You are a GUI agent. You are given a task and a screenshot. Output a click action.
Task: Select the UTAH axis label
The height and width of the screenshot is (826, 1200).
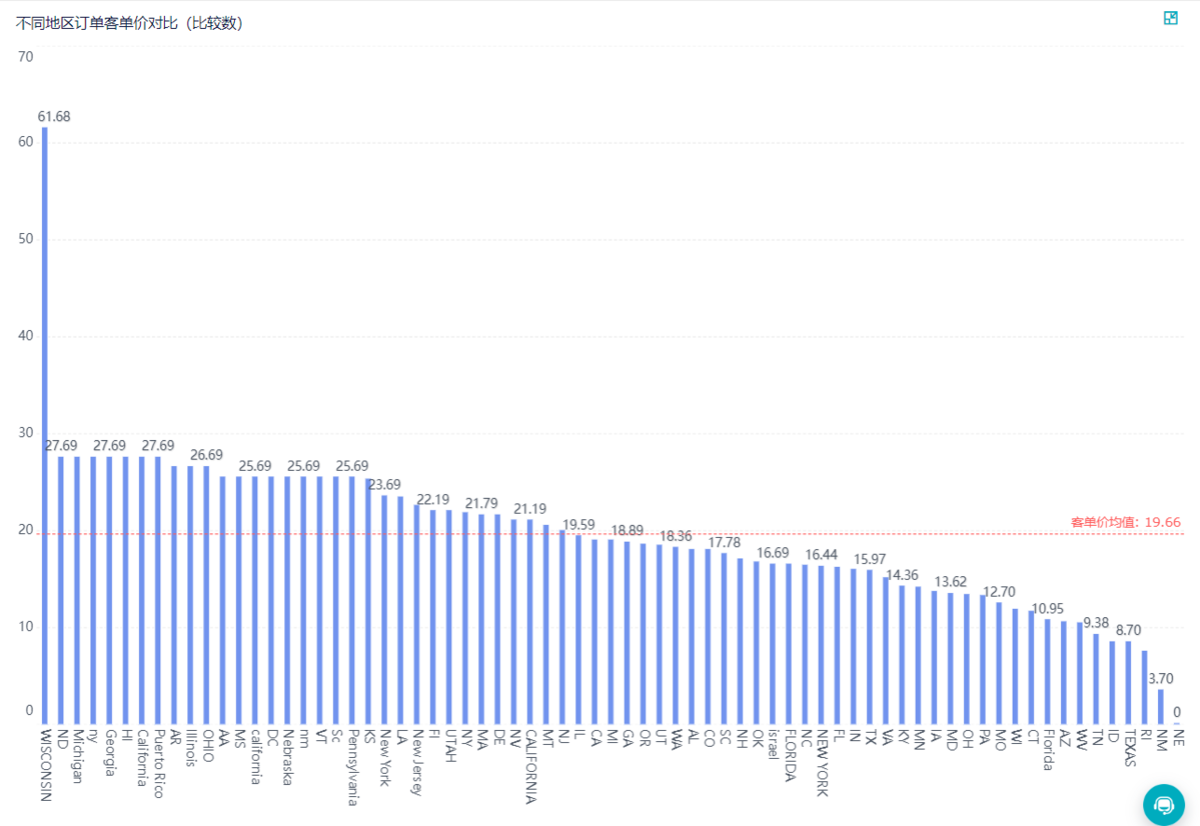coord(449,747)
